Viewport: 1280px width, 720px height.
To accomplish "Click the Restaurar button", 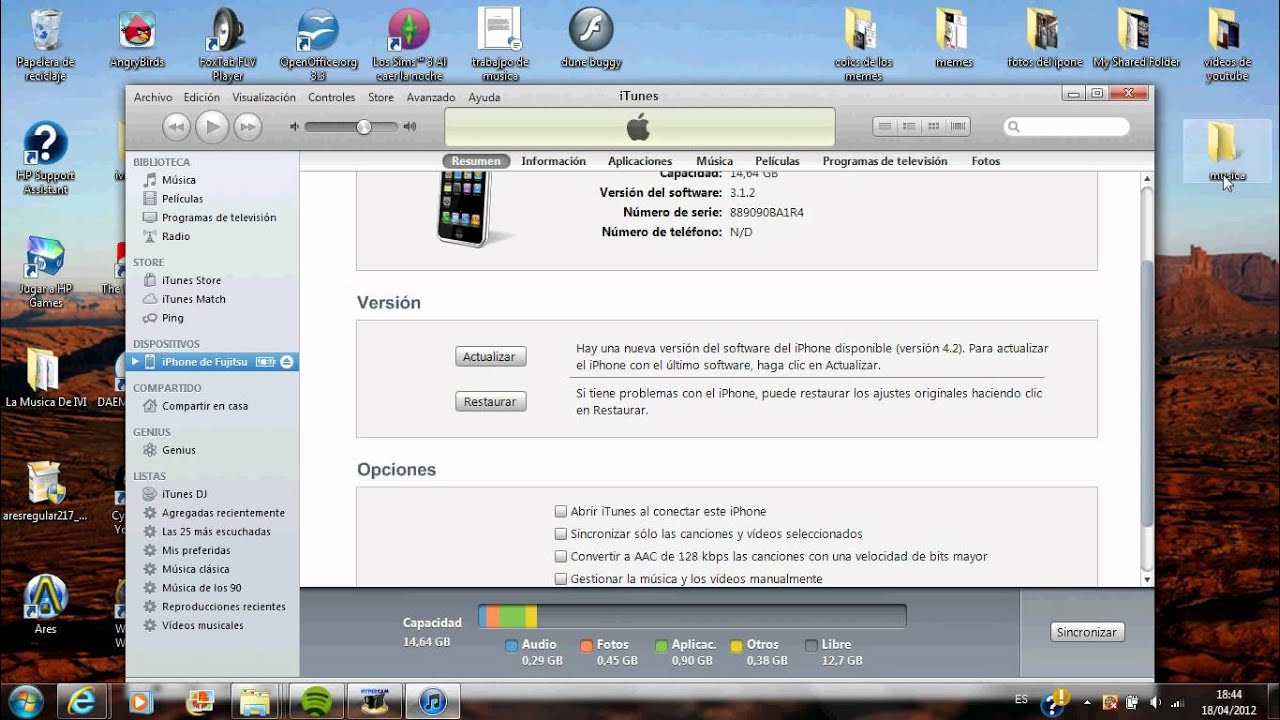I will pyautogui.click(x=490, y=402).
